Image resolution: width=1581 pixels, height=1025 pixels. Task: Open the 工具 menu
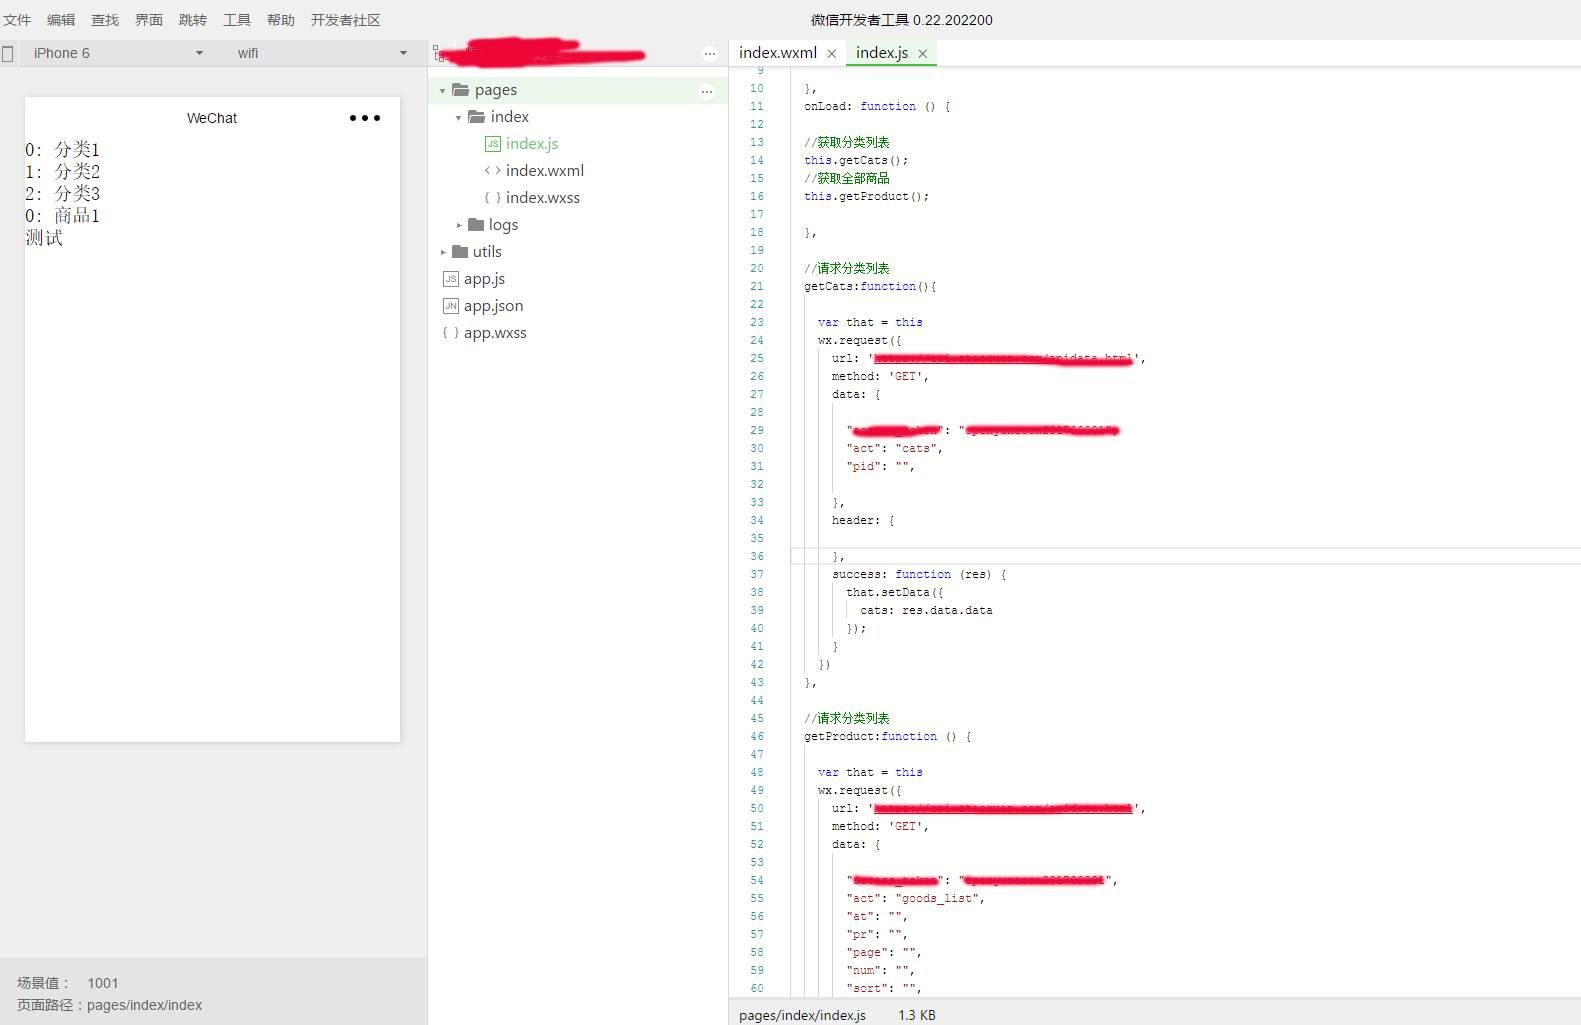point(237,20)
